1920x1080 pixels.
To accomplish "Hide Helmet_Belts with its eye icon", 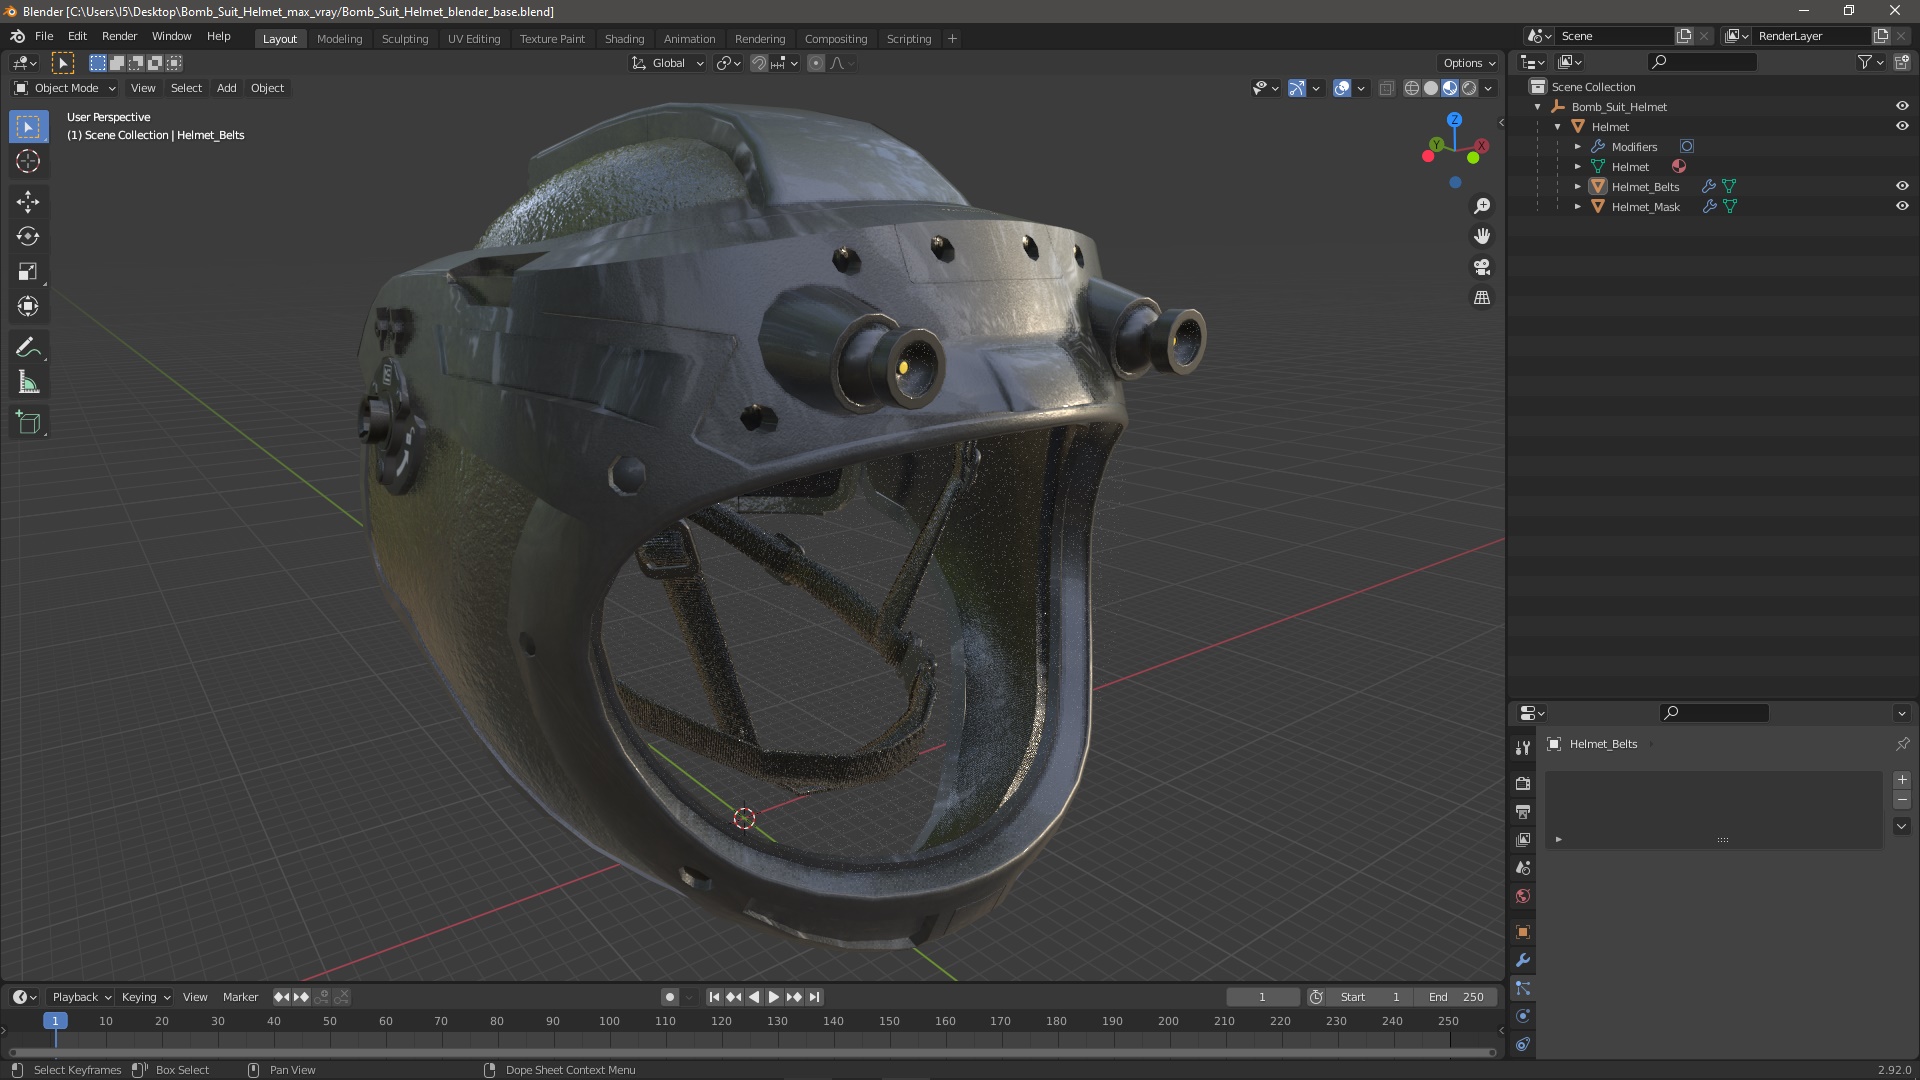I will (1902, 186).
